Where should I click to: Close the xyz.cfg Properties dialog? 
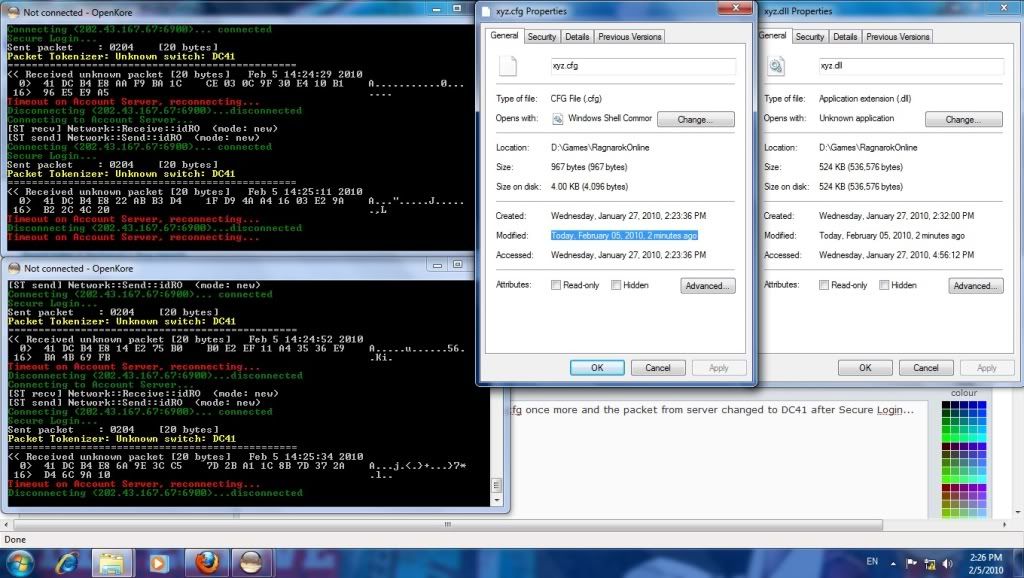(735, 8)
